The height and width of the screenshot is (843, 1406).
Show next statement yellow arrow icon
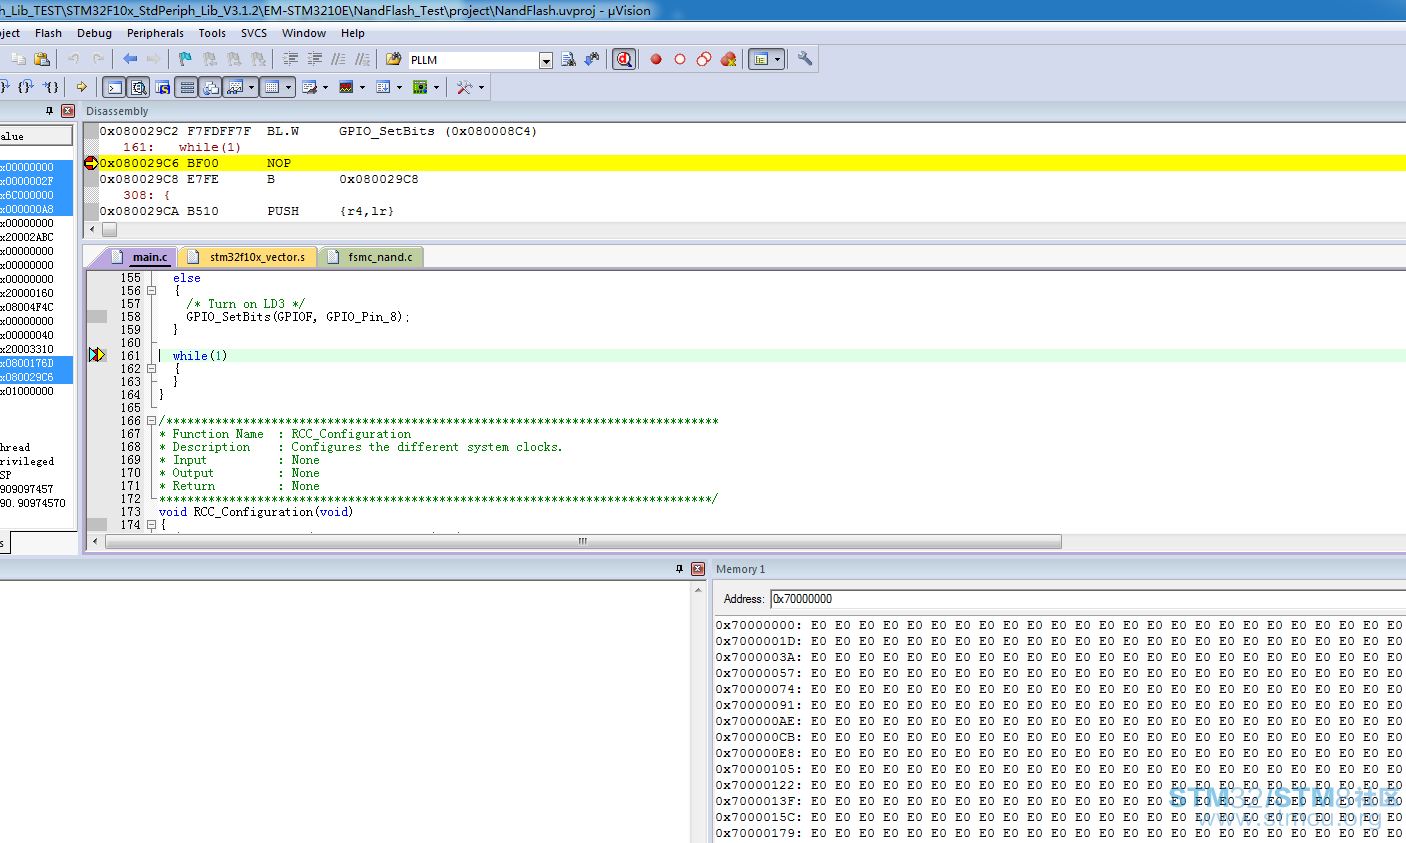pyautogui.click(x=81, y=87)
